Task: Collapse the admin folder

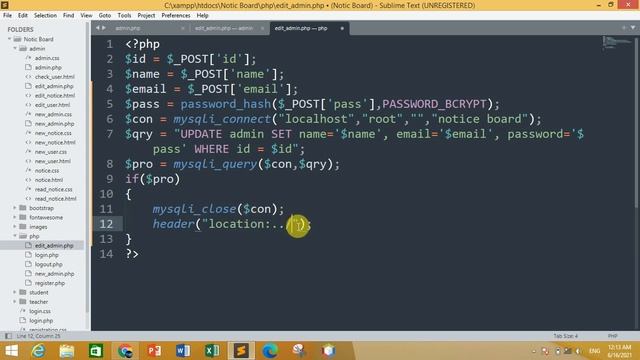Action: (15, 49)
